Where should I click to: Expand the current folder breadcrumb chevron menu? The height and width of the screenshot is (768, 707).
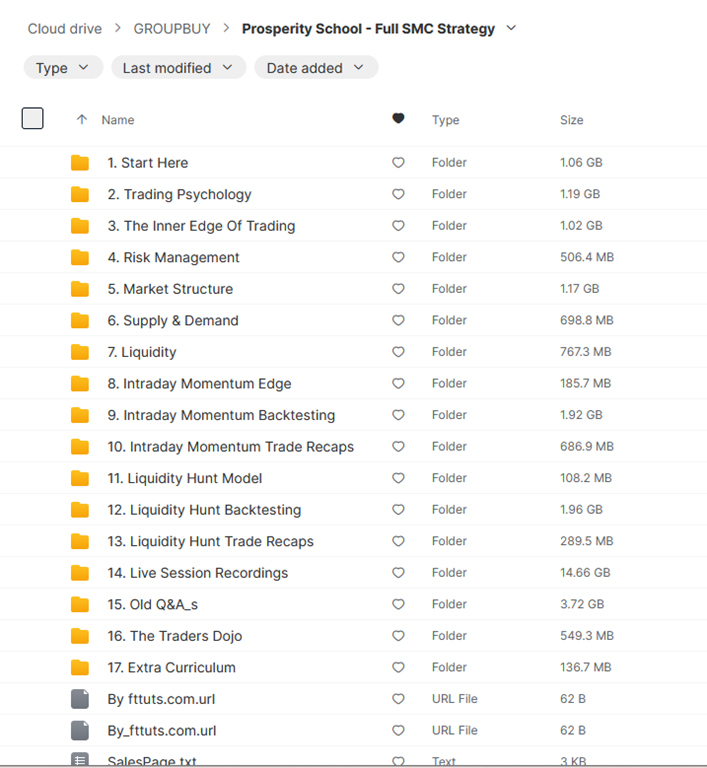tap(512, 28)
